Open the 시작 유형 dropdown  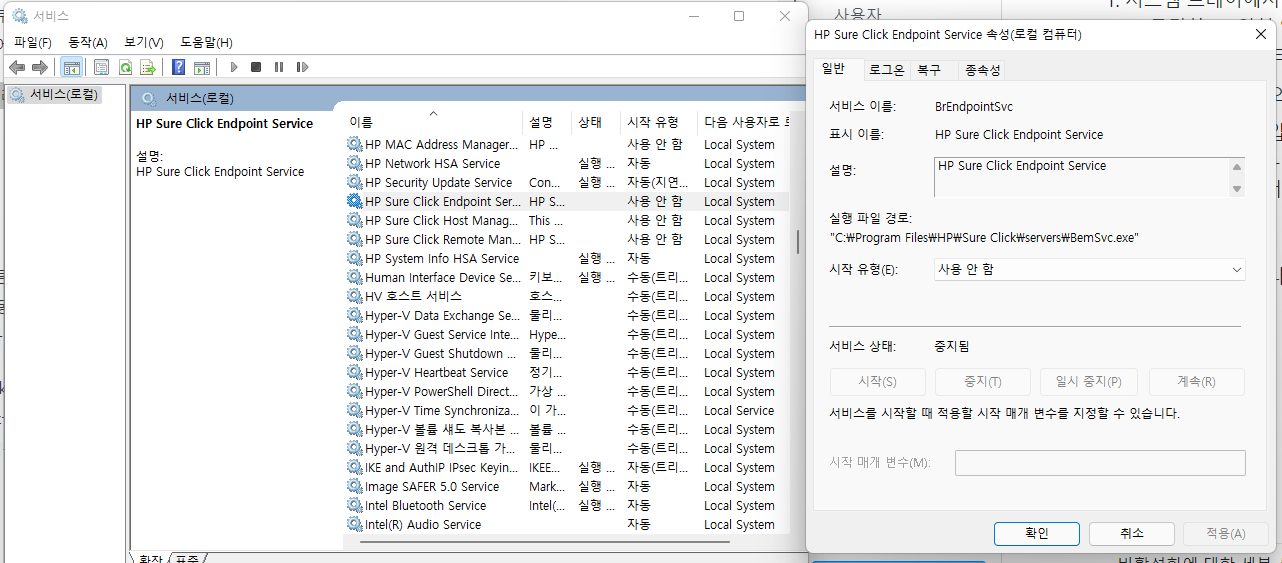click(x=1088, y=269)
